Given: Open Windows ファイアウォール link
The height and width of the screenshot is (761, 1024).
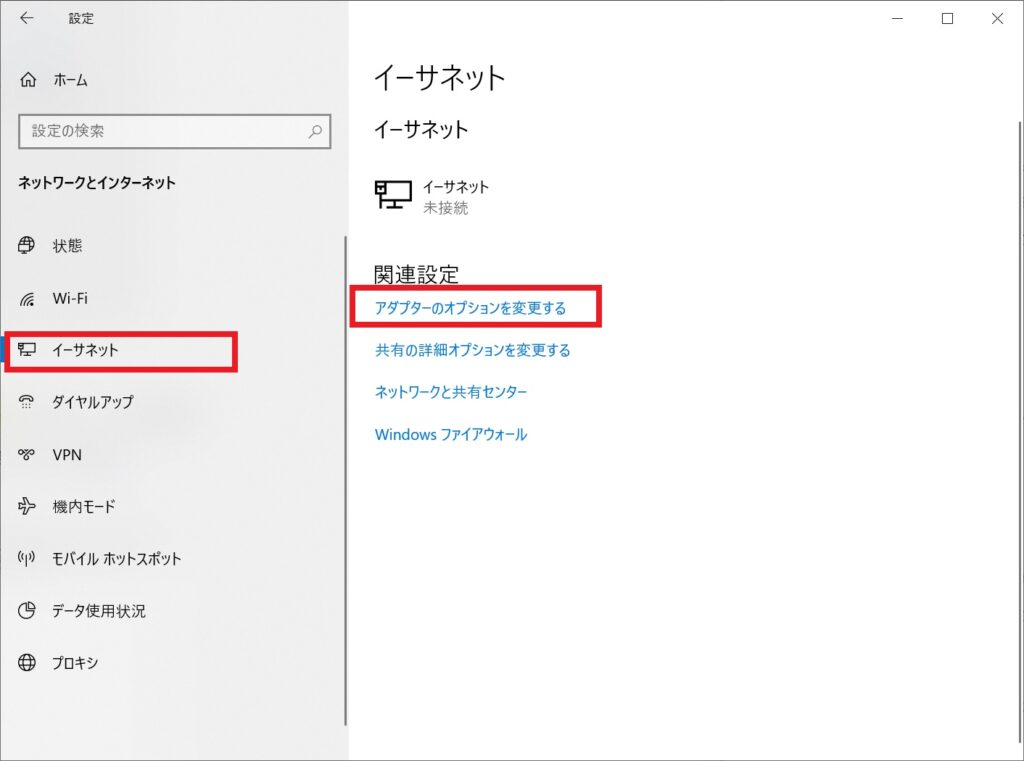Looking at the screenshot, I should point(451,434).
